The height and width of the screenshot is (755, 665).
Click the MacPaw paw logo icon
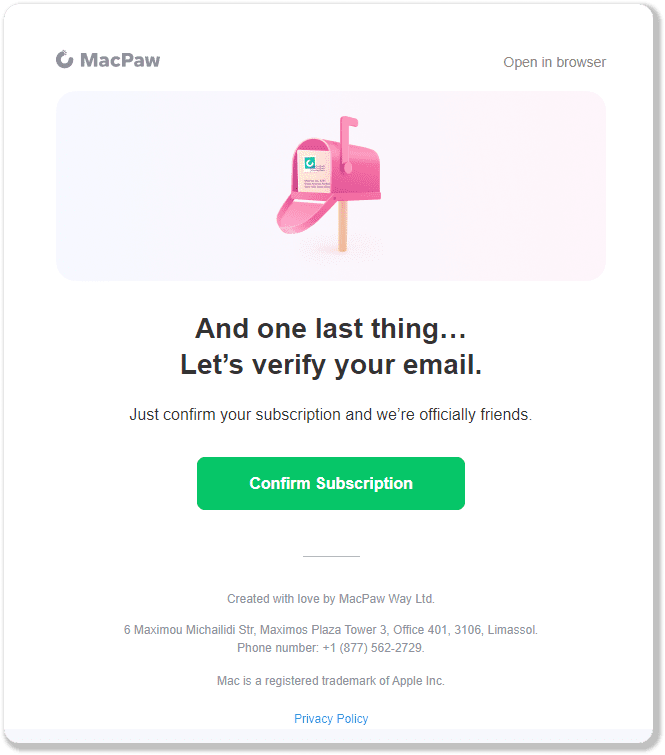(x=65, y=60)
